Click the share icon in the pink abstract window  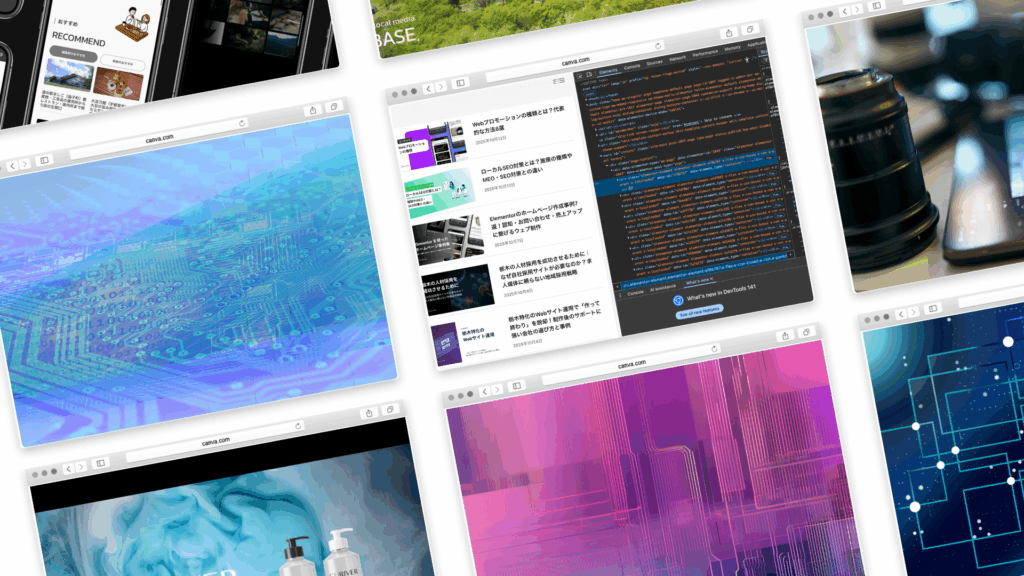783,337
